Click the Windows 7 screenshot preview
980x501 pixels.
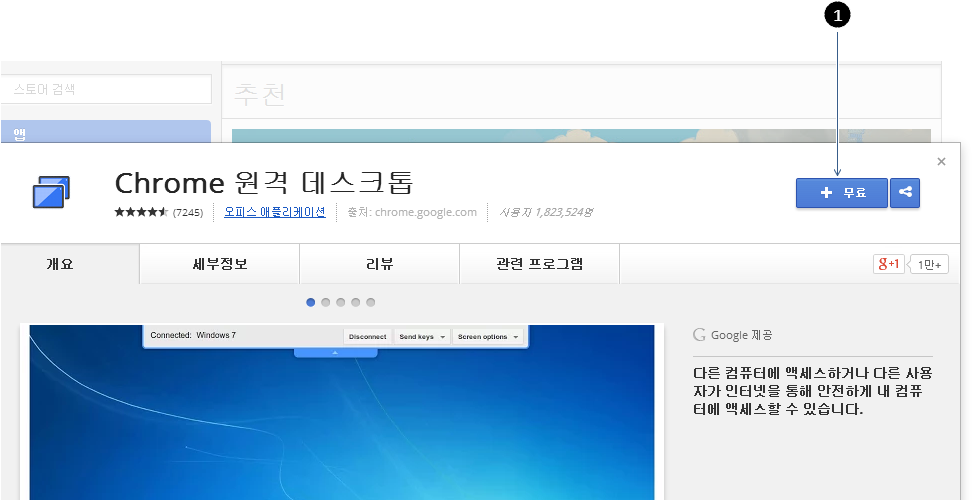pyautogui.click(x=342, y=412)
